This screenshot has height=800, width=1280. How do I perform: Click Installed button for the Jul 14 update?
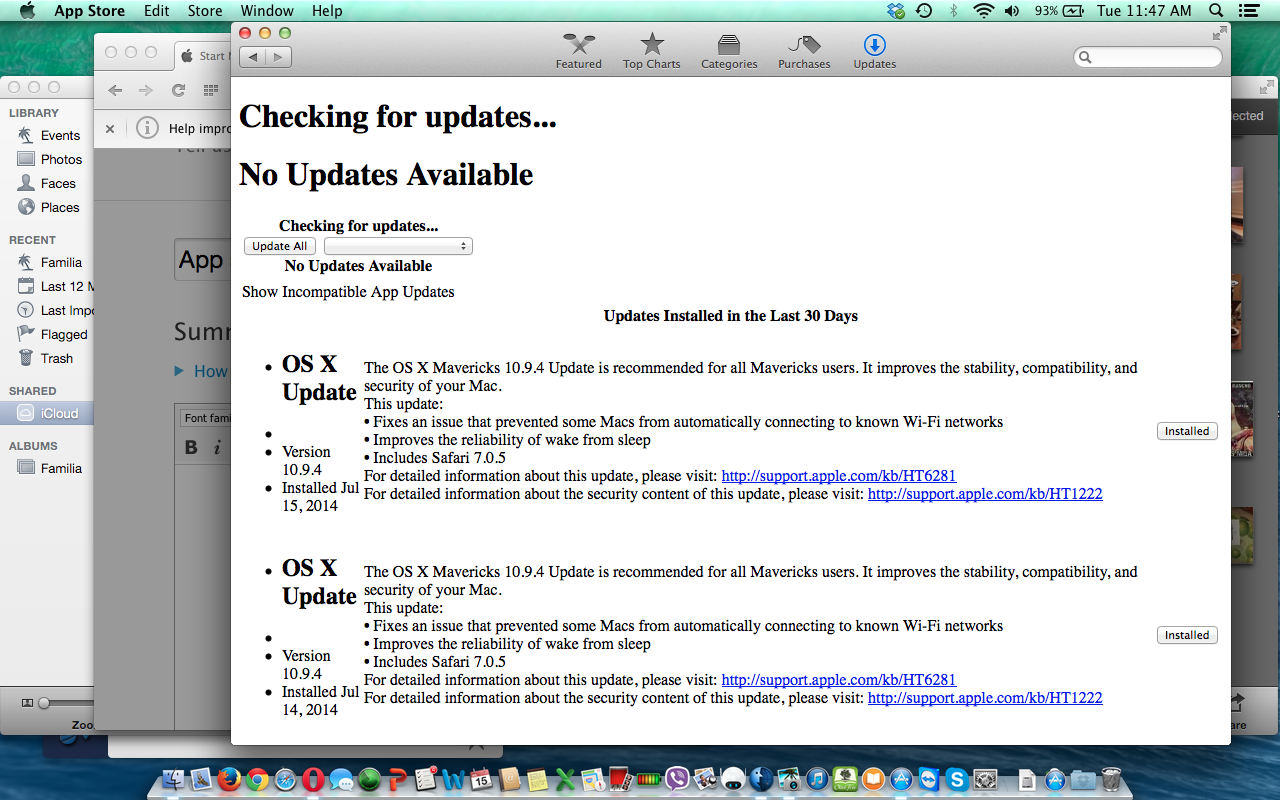pos(1187,635)
